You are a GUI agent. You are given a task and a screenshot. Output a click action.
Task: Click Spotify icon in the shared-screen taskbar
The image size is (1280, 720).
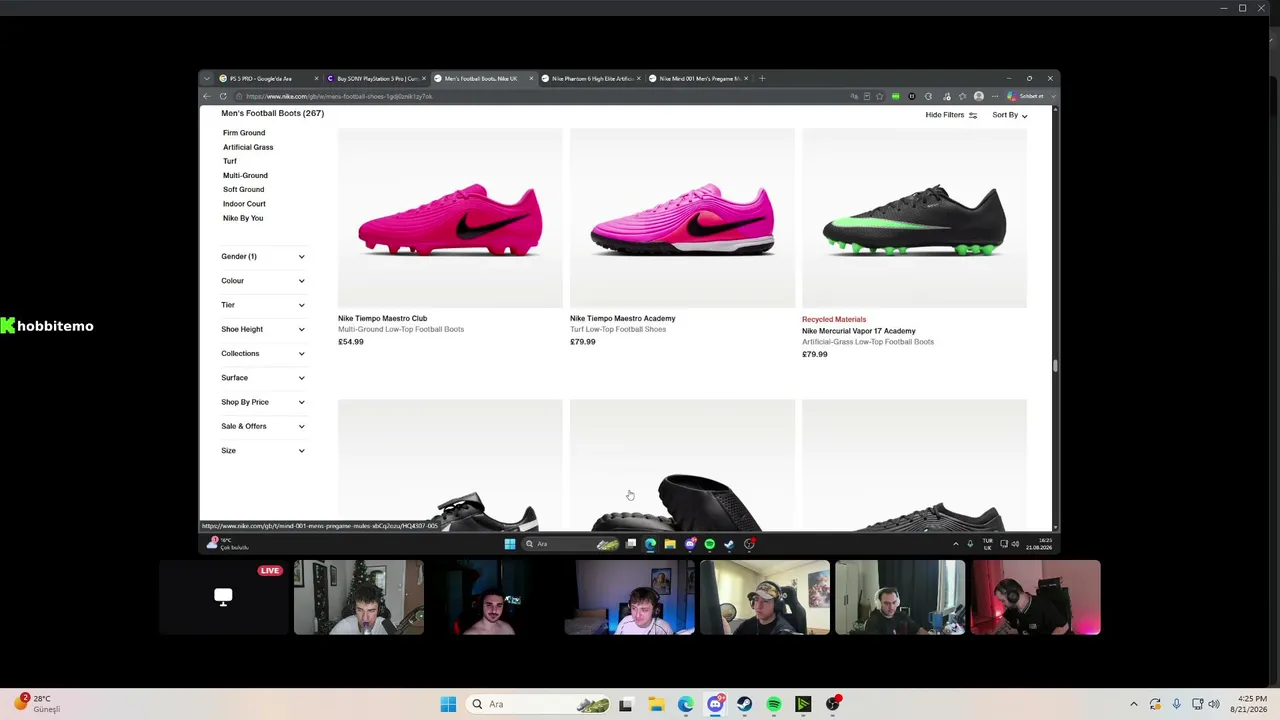click(710, 544)
